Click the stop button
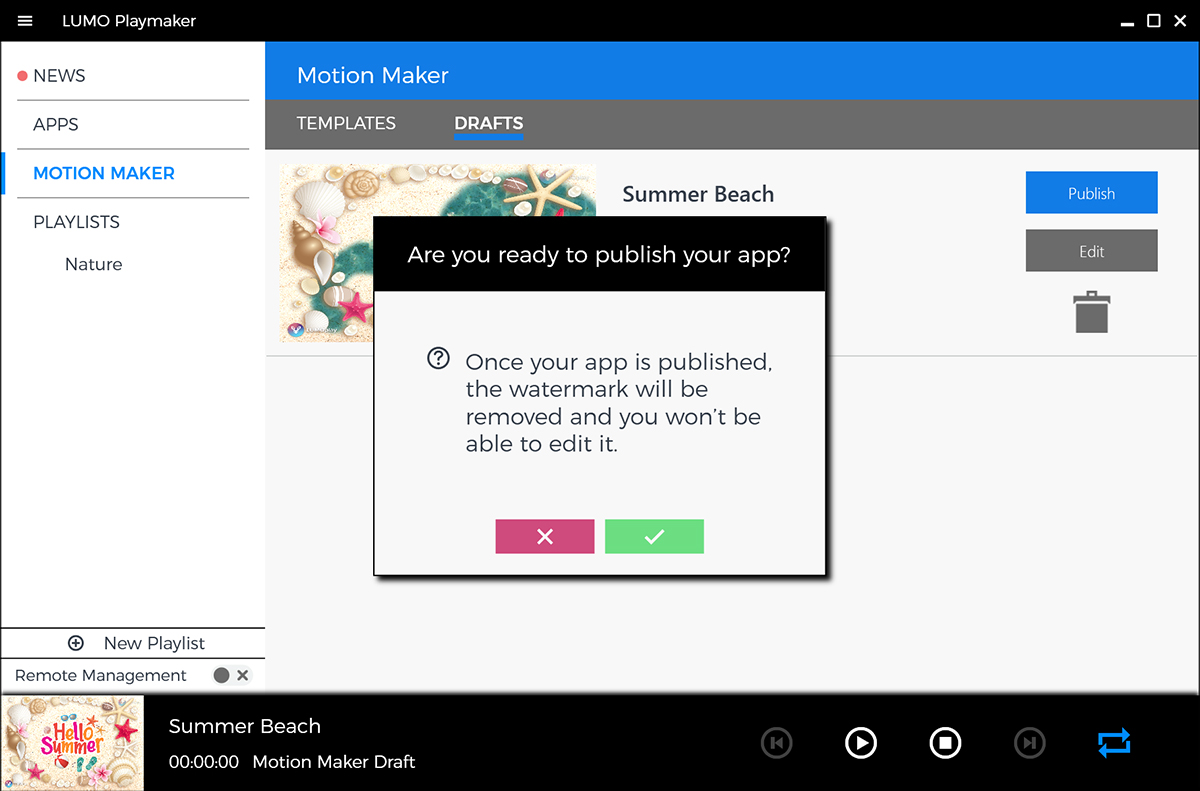This screenshot has height=791, width=1200. (x=945, y=743)
